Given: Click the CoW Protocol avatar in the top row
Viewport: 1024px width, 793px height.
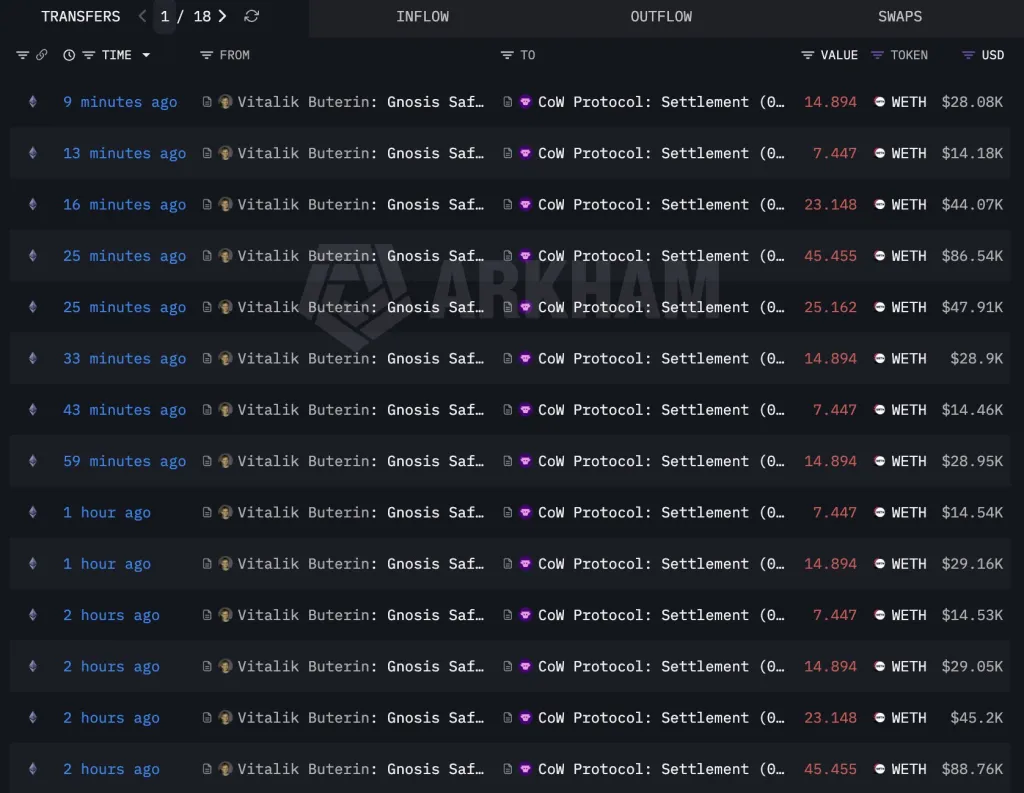Looking at the screenshot, I should 525,101.
